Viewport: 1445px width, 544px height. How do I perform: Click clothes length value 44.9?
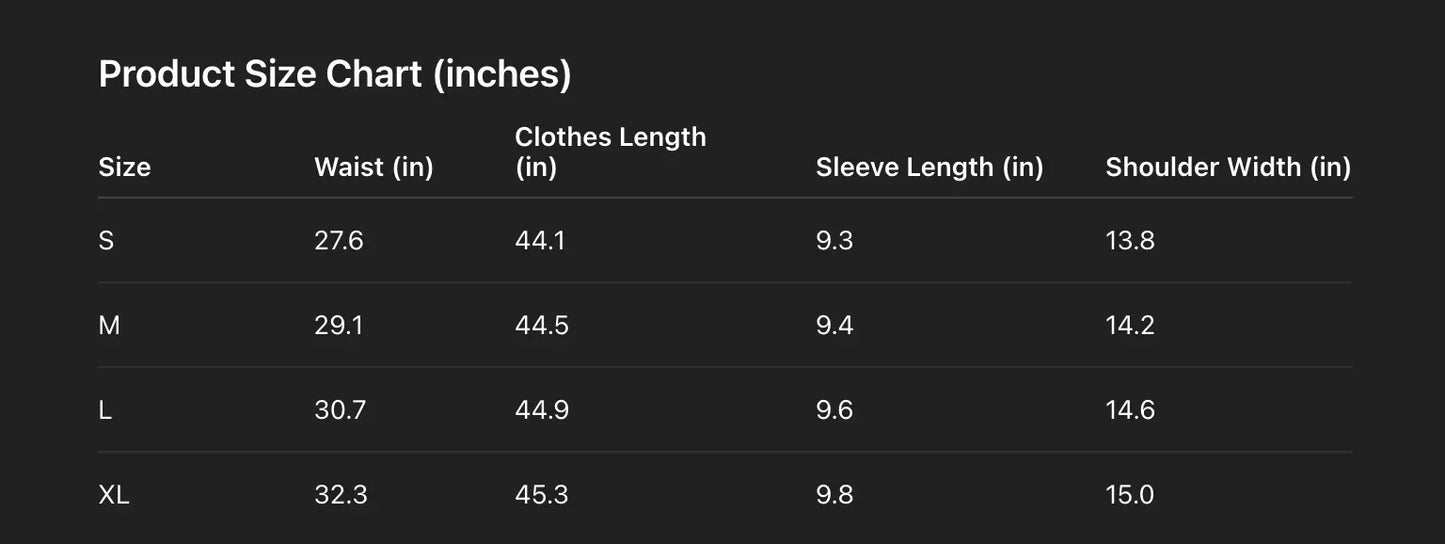[541, 410]
